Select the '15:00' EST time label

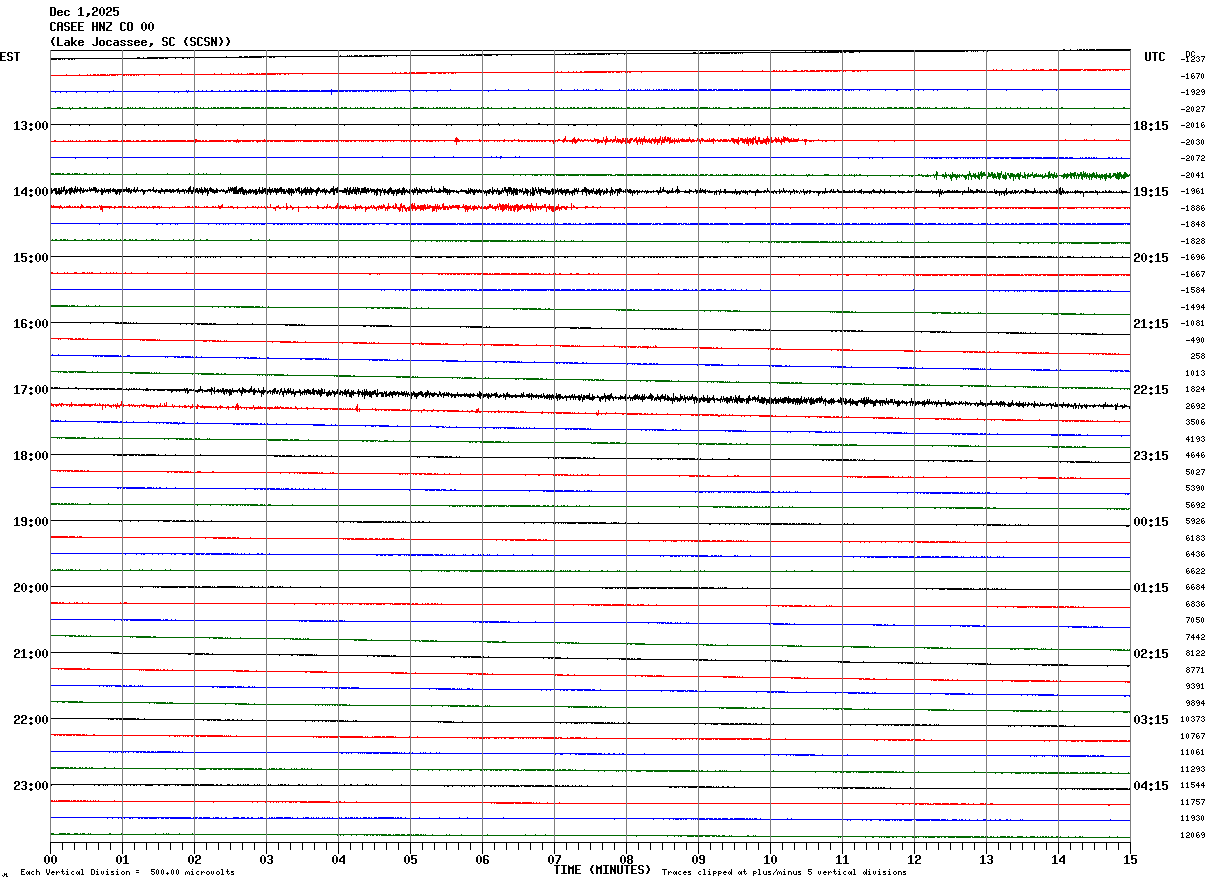30,258
